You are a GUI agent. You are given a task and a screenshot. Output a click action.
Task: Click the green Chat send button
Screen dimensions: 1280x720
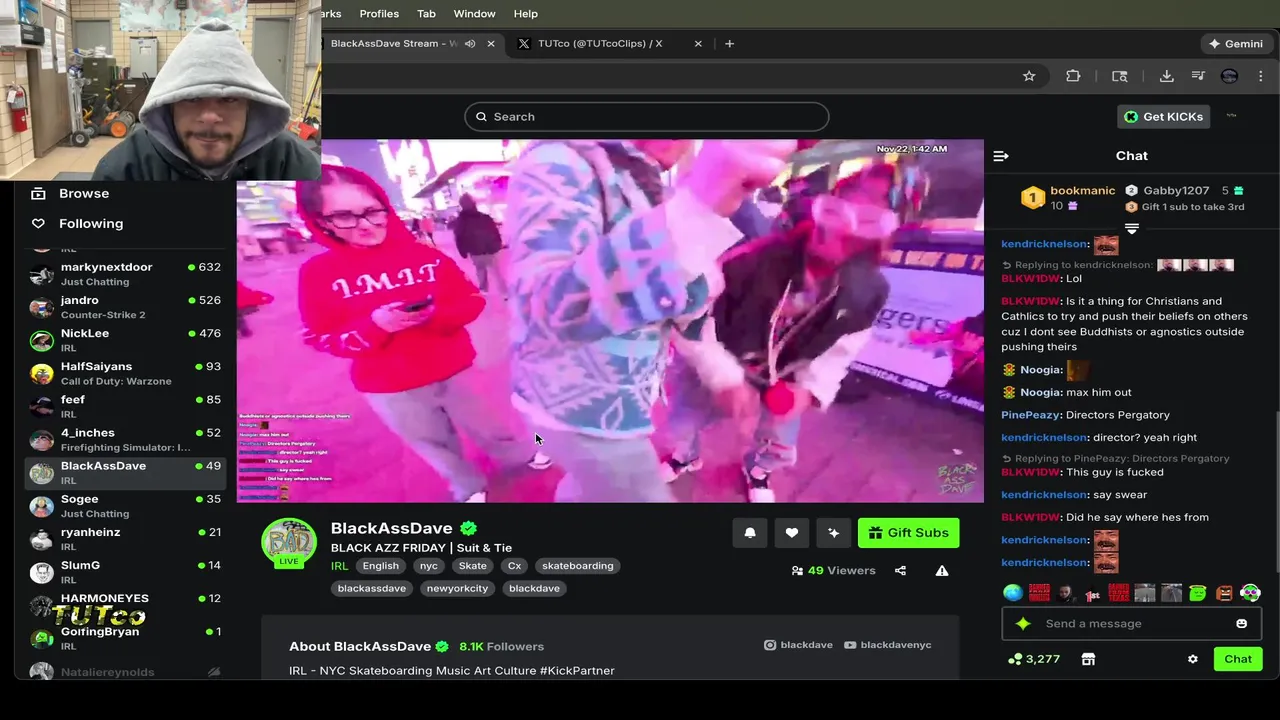point(1238,659)
